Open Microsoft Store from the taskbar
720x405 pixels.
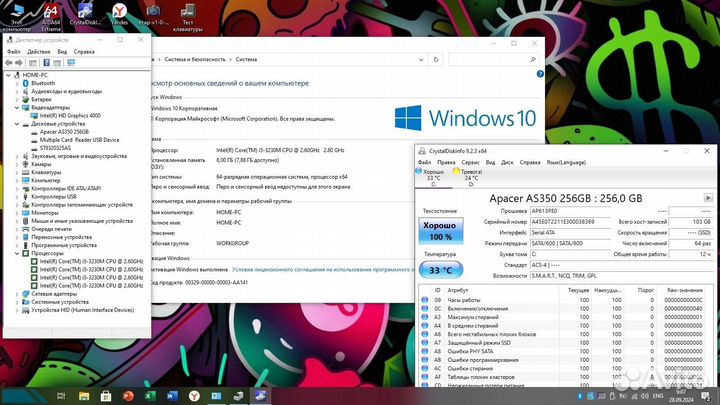[106, 396]
